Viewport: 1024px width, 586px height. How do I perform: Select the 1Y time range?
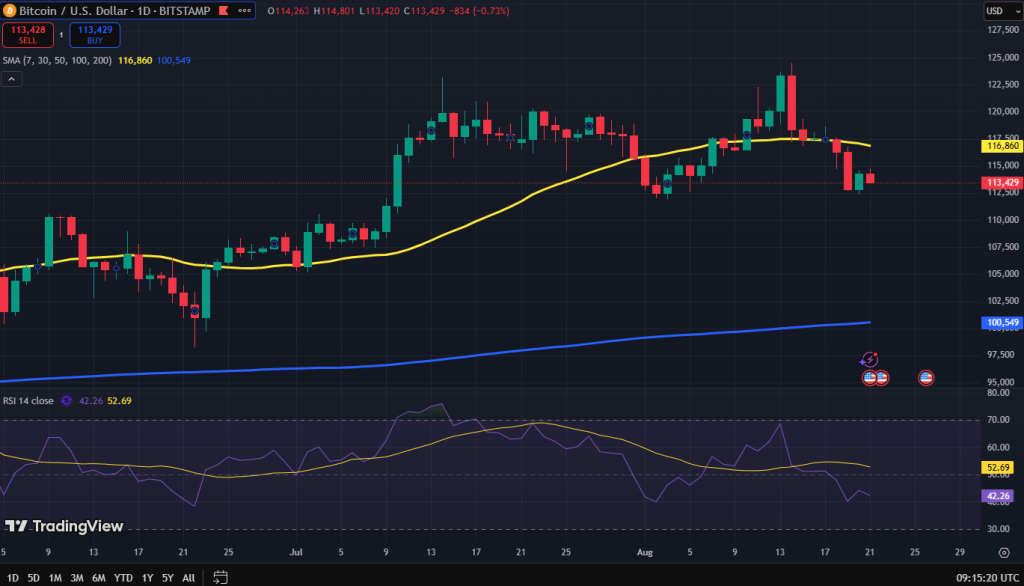click(148, 578)
